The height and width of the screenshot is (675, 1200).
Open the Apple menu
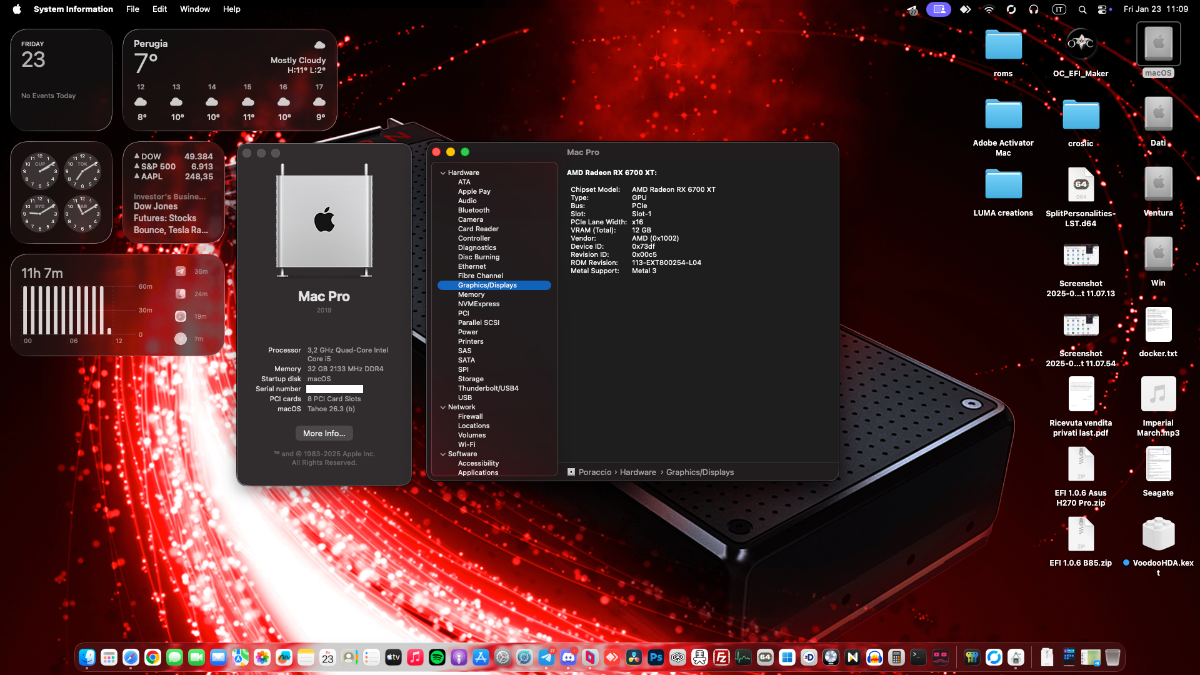pos(16,9)
